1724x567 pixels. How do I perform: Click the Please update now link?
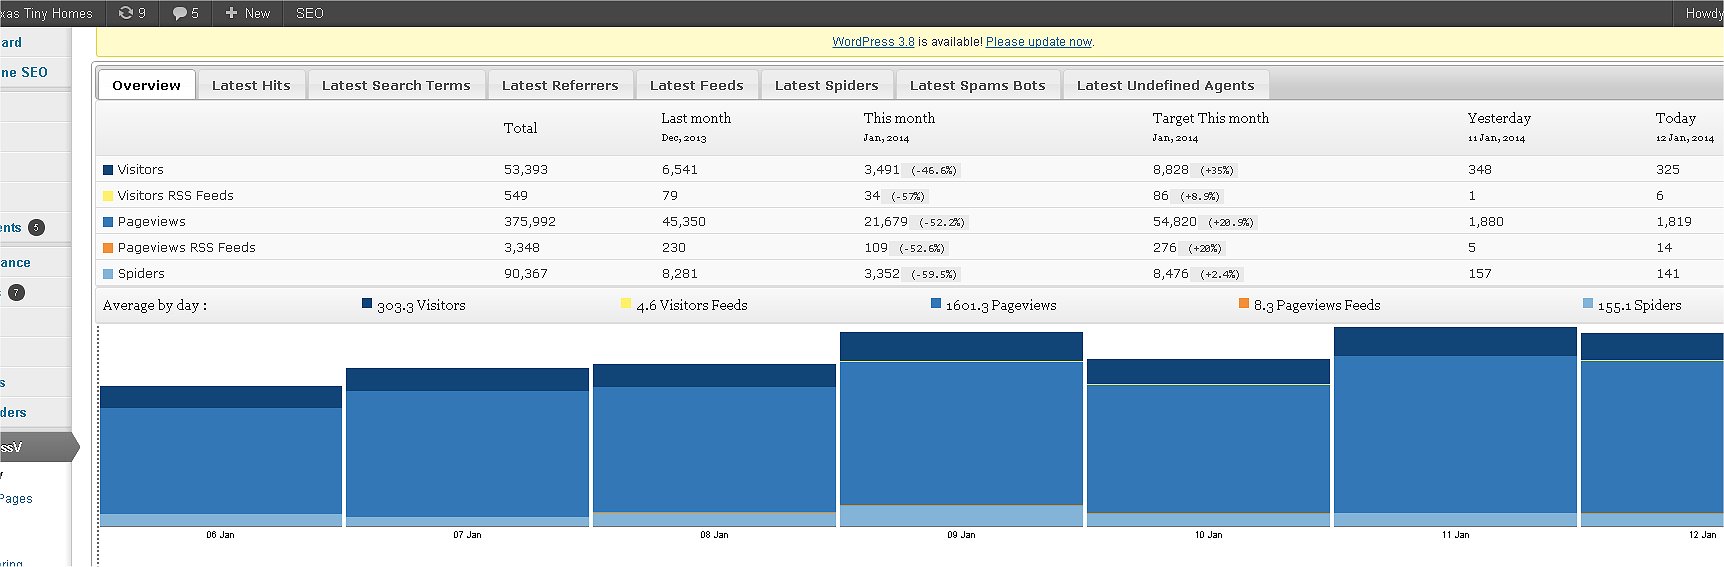tap(1038, 42)
